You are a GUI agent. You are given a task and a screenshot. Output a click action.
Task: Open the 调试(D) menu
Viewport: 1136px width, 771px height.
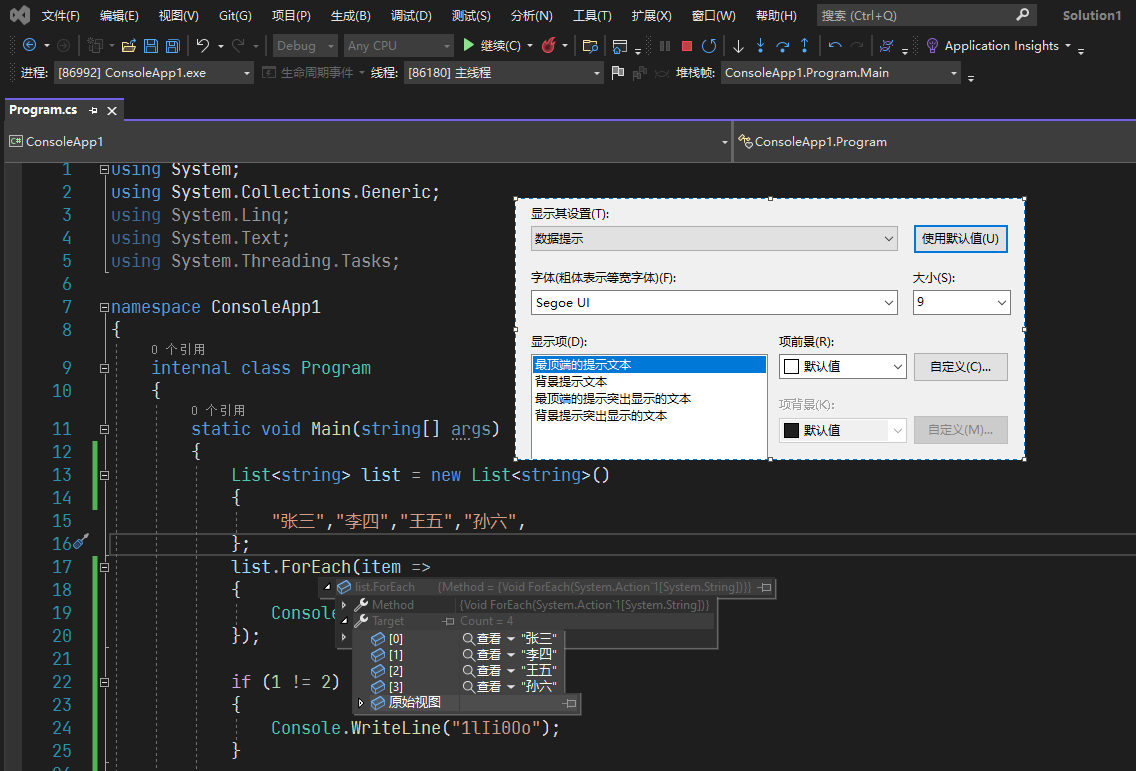coord(410,16)
